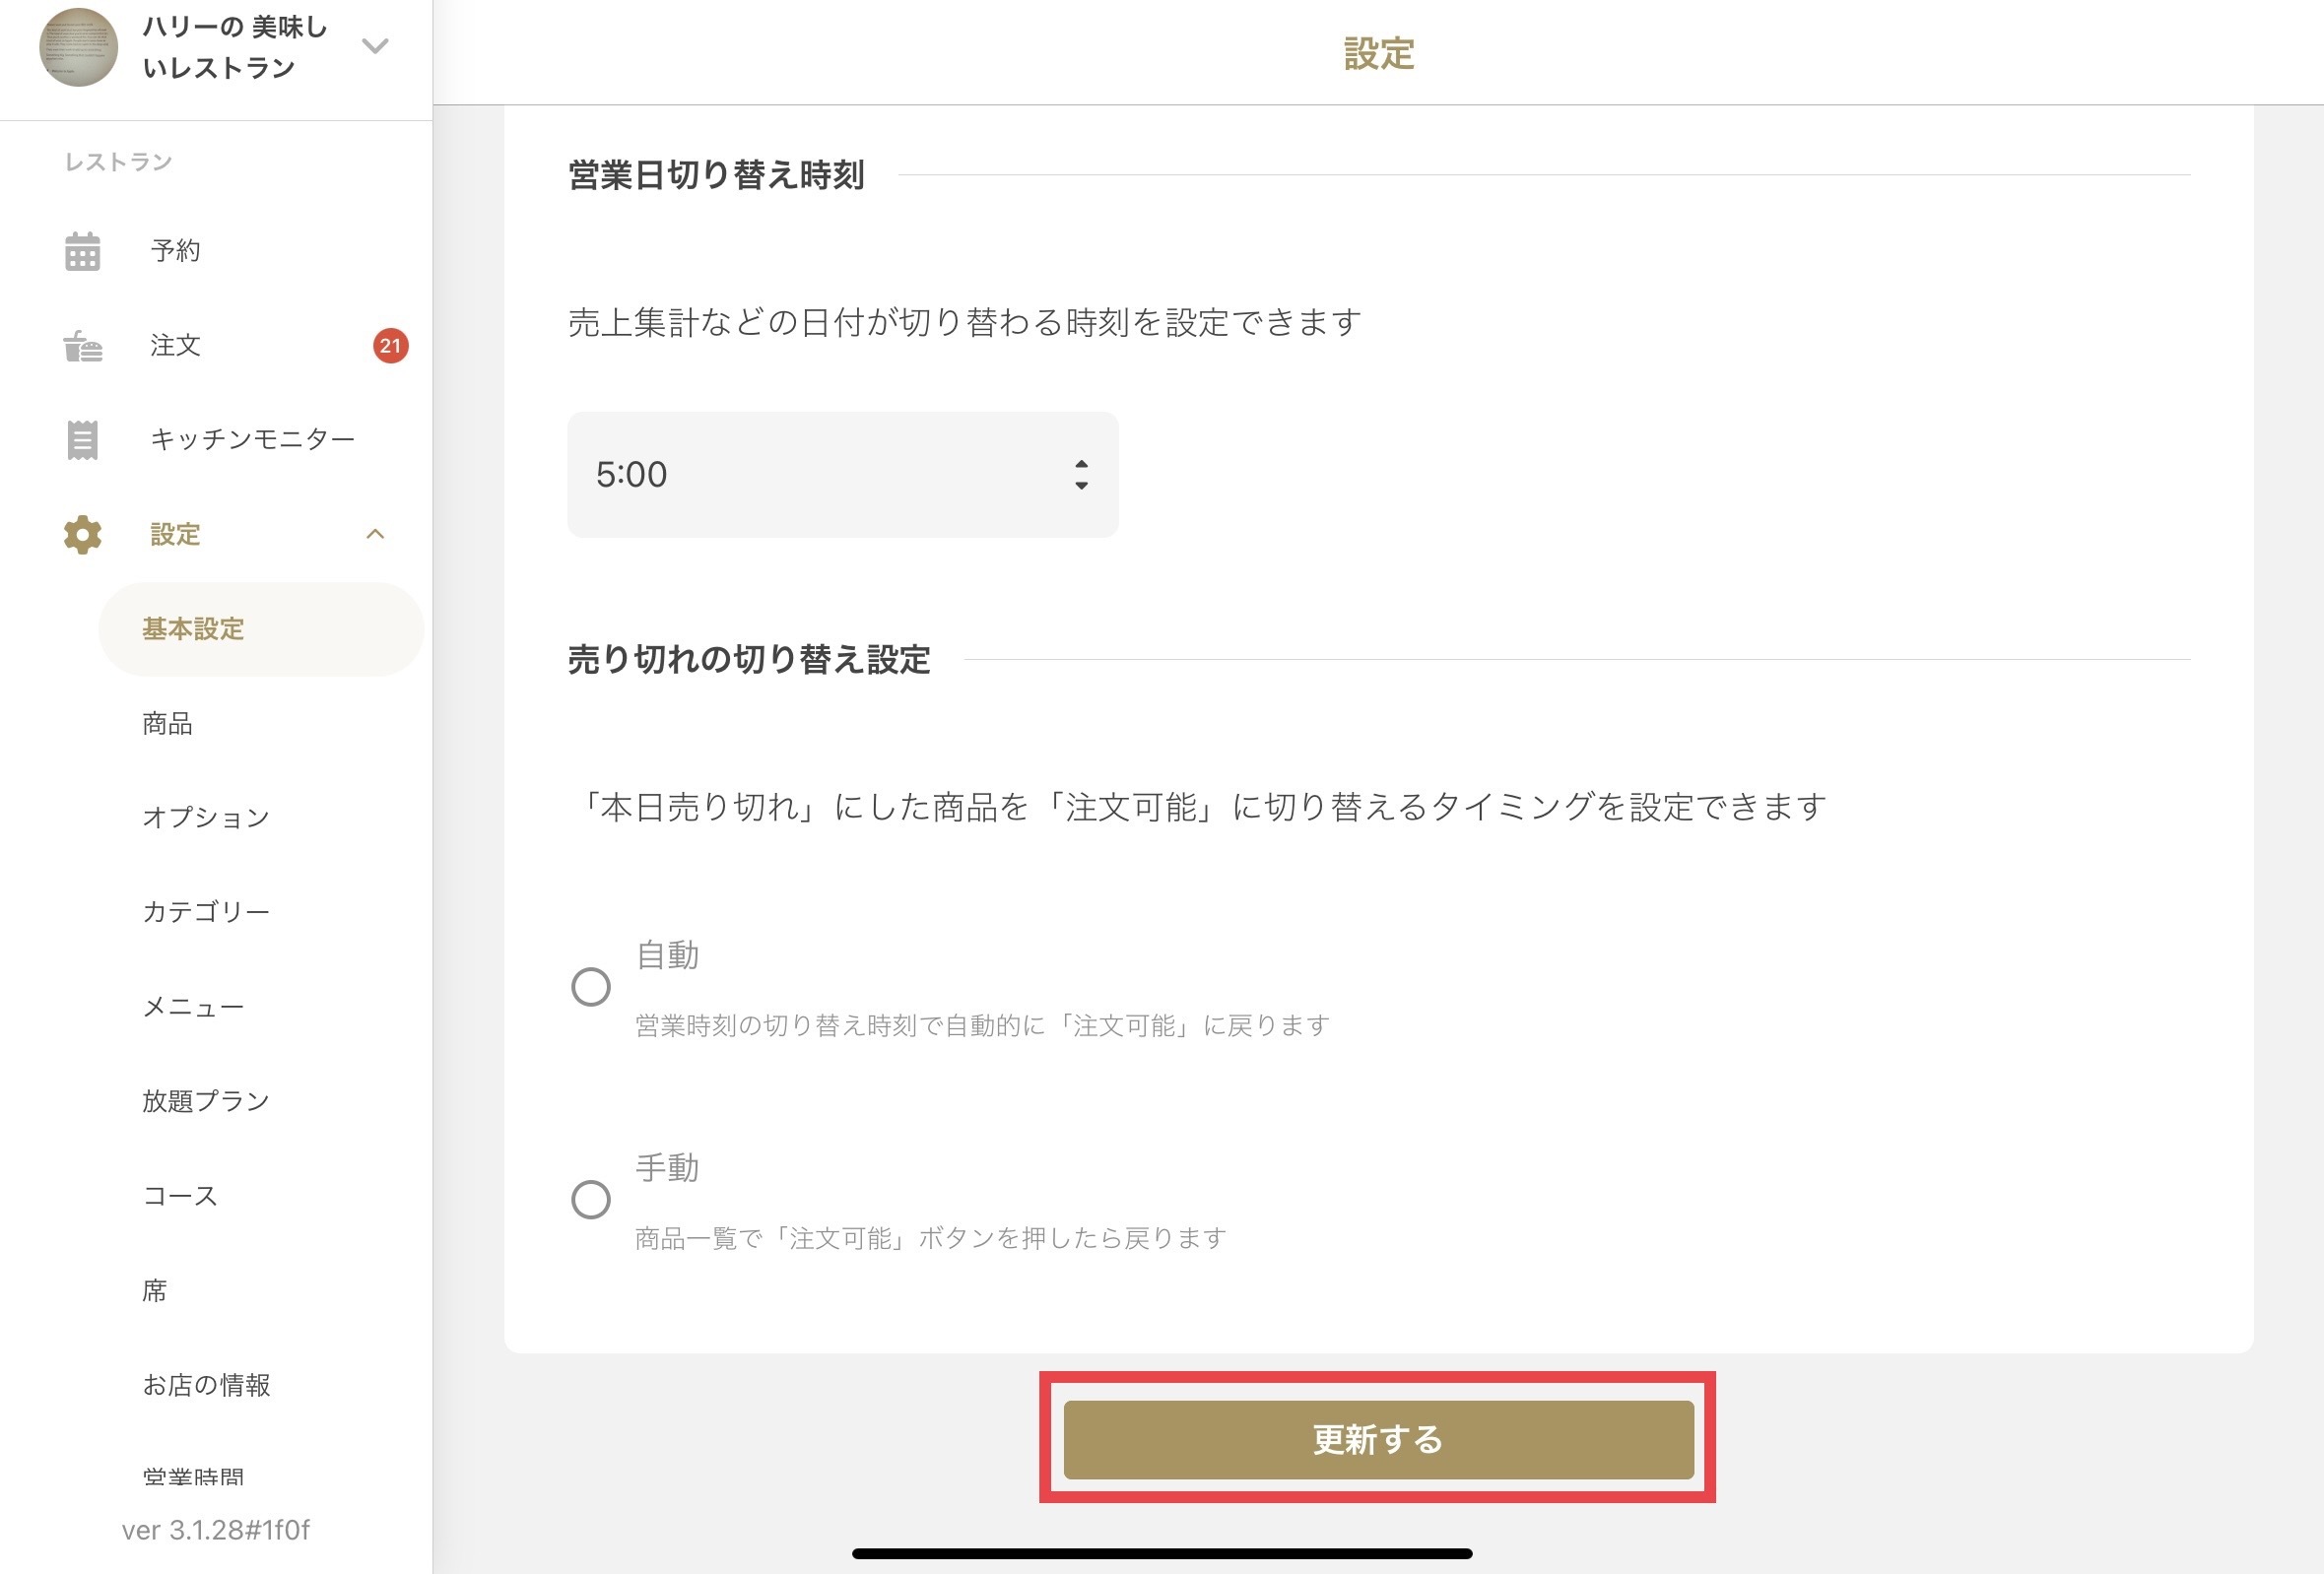
Task: Click the calendar icon for 予約
Action: point(82,251)
